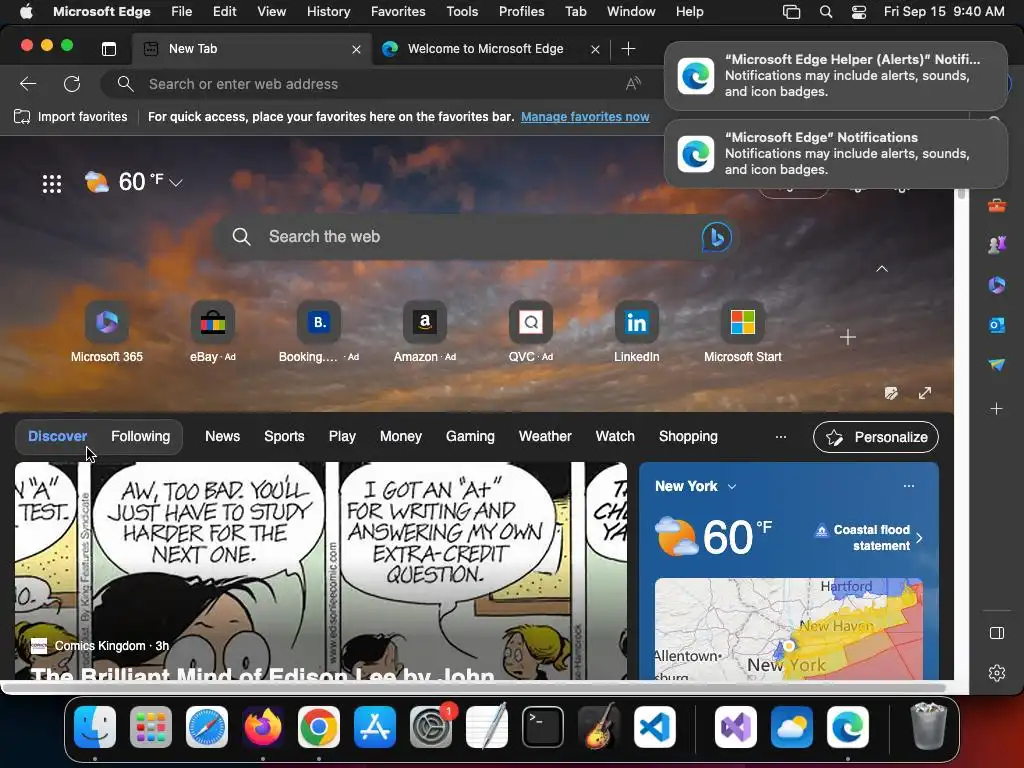Select the Money feed category
This screenshot has width=1024, height=768.
tap(401, 436)
